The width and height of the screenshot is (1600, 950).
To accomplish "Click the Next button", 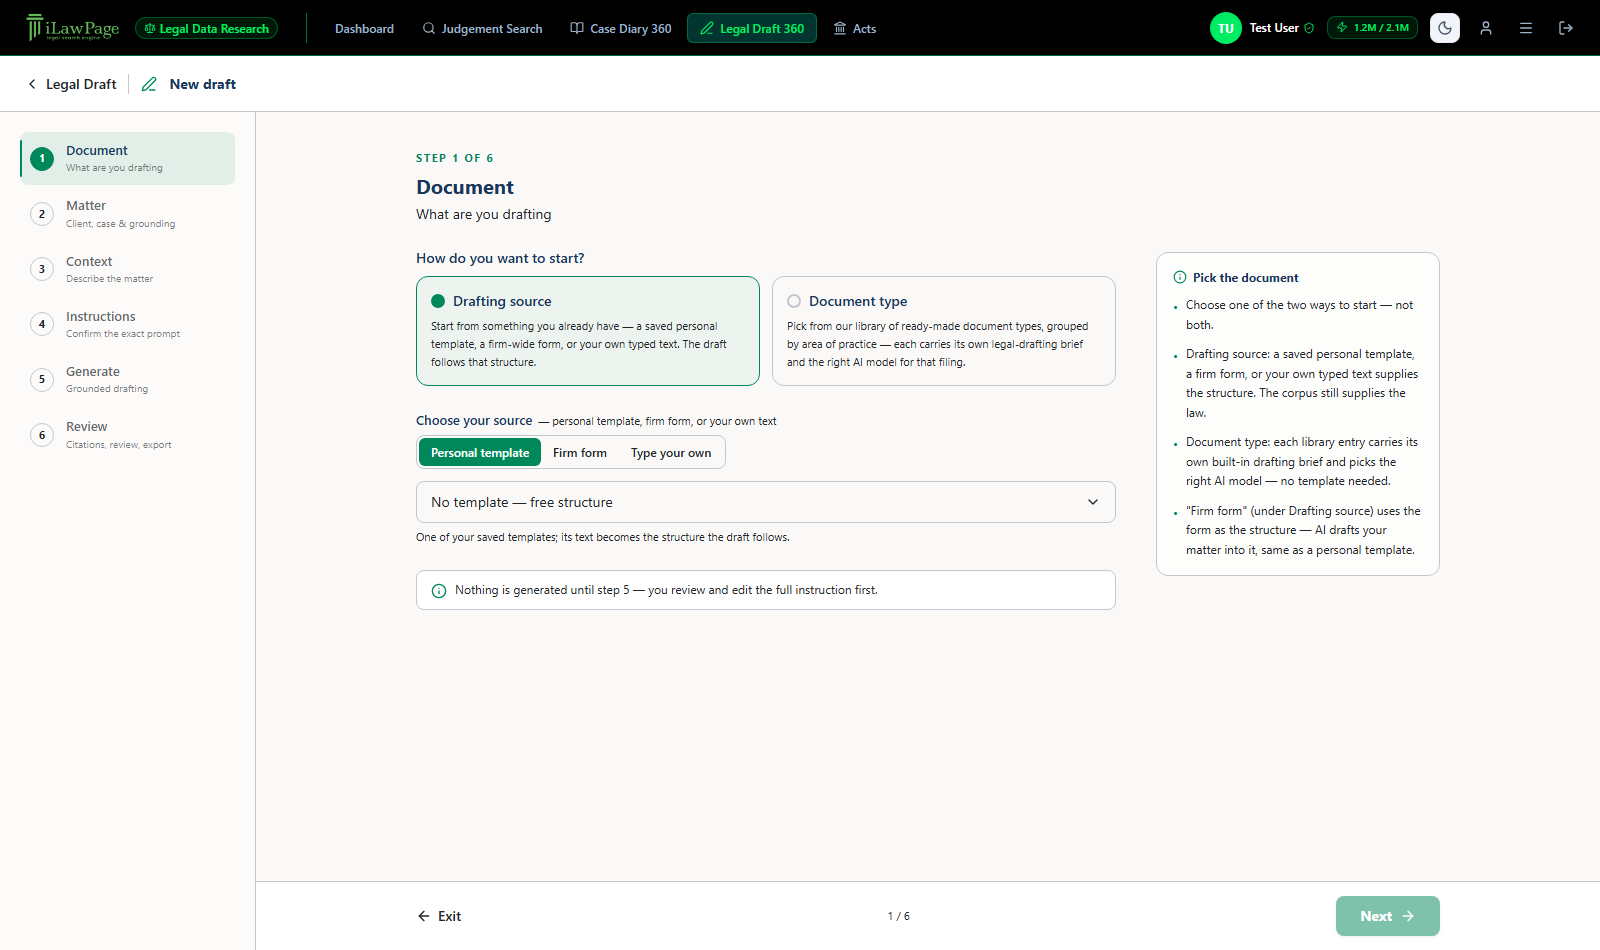I will pos(1388,916).
